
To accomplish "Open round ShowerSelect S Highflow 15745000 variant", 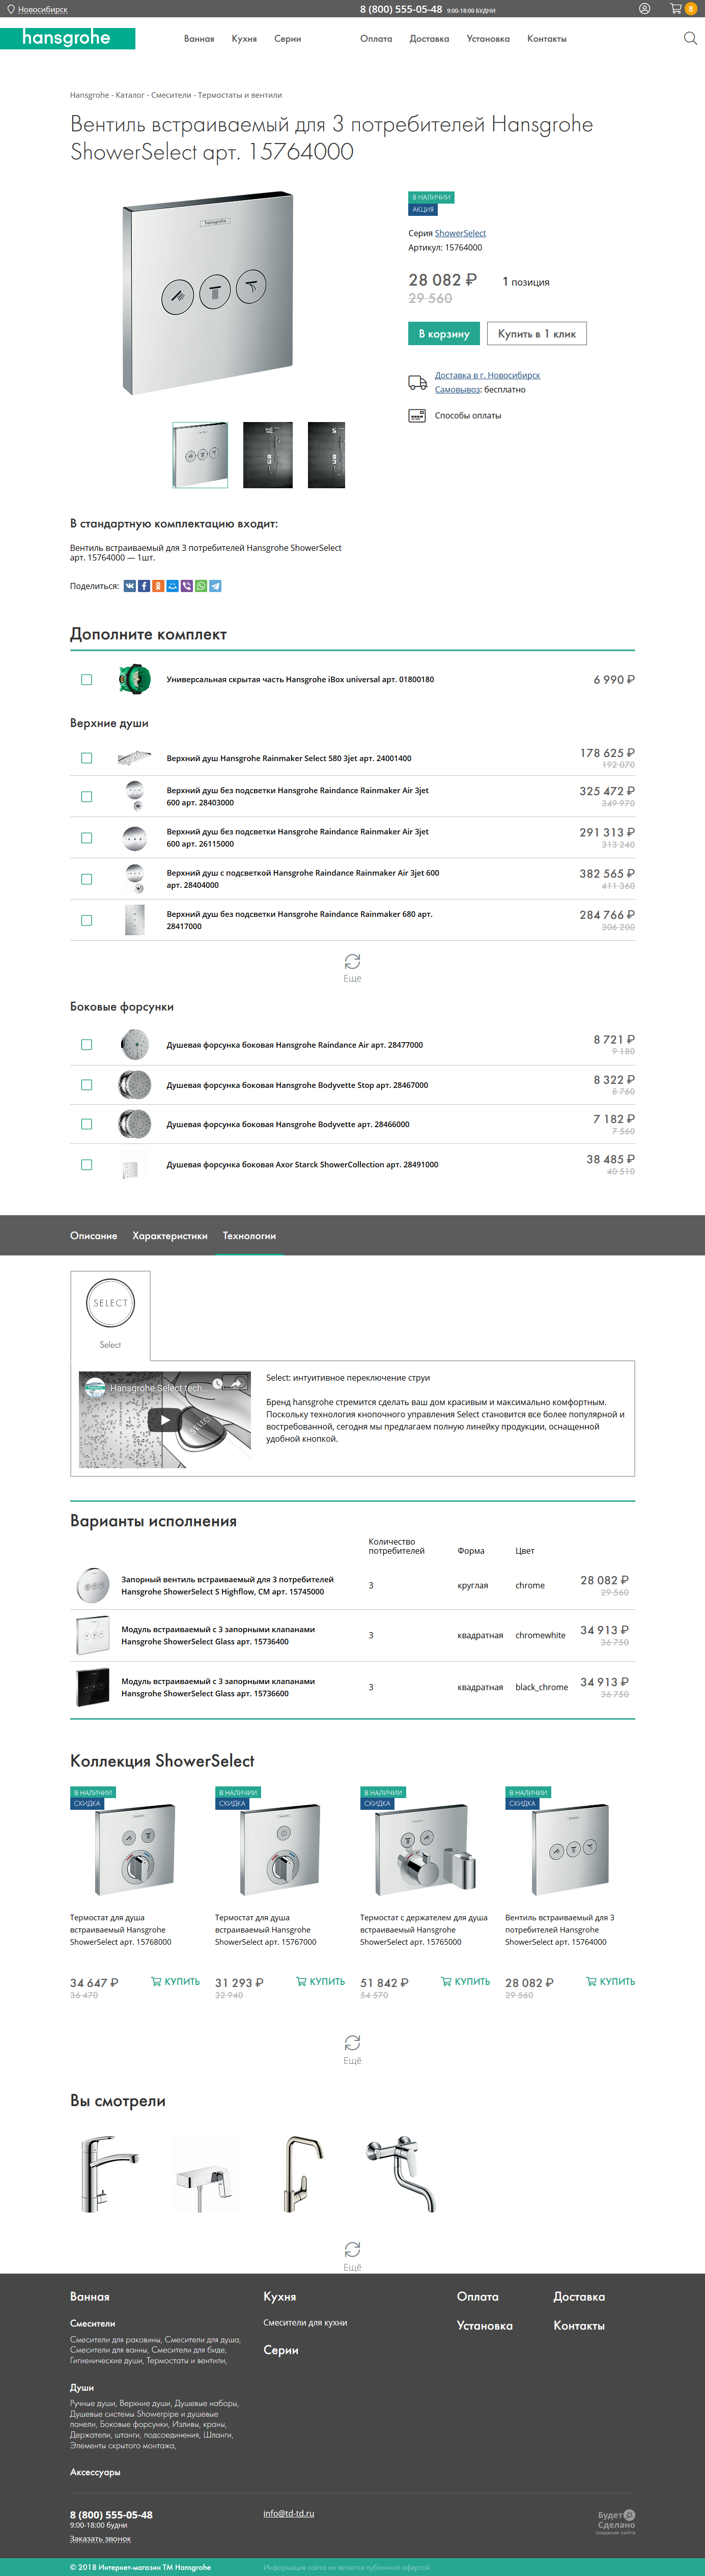I will [228, 1585].
